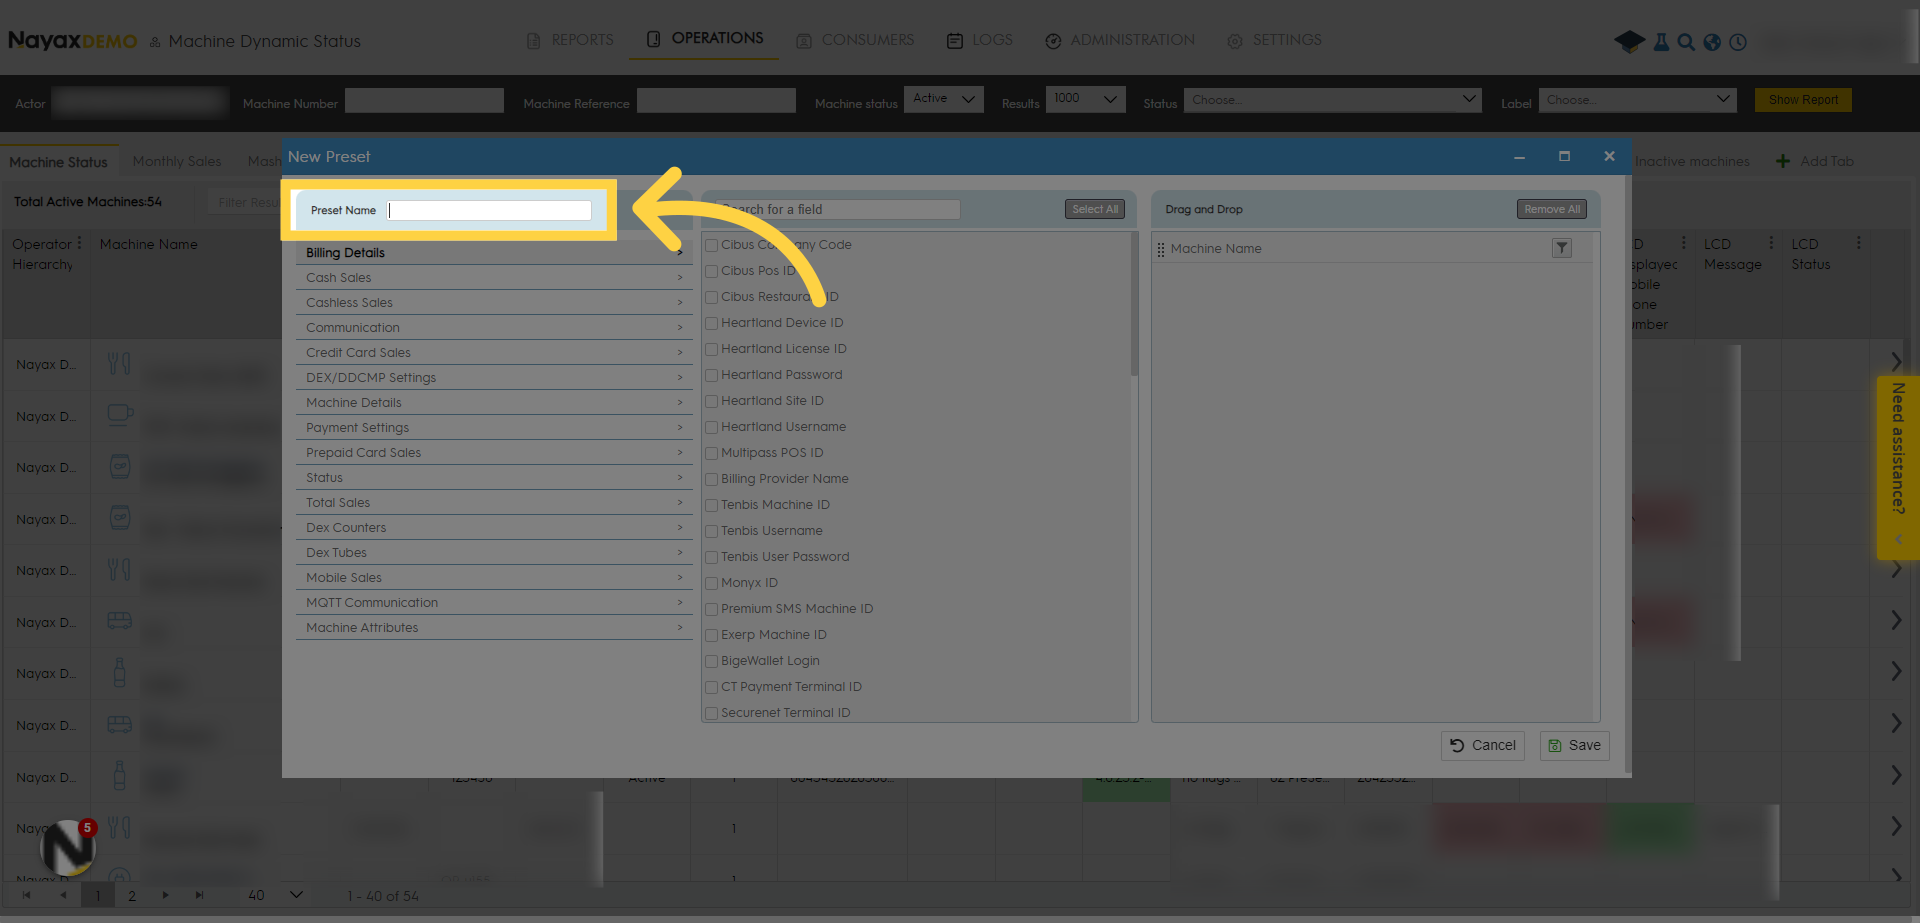Screen dimensions: 1920x923
Task: Click the Save disk icon
Action: click(1555, 745)
